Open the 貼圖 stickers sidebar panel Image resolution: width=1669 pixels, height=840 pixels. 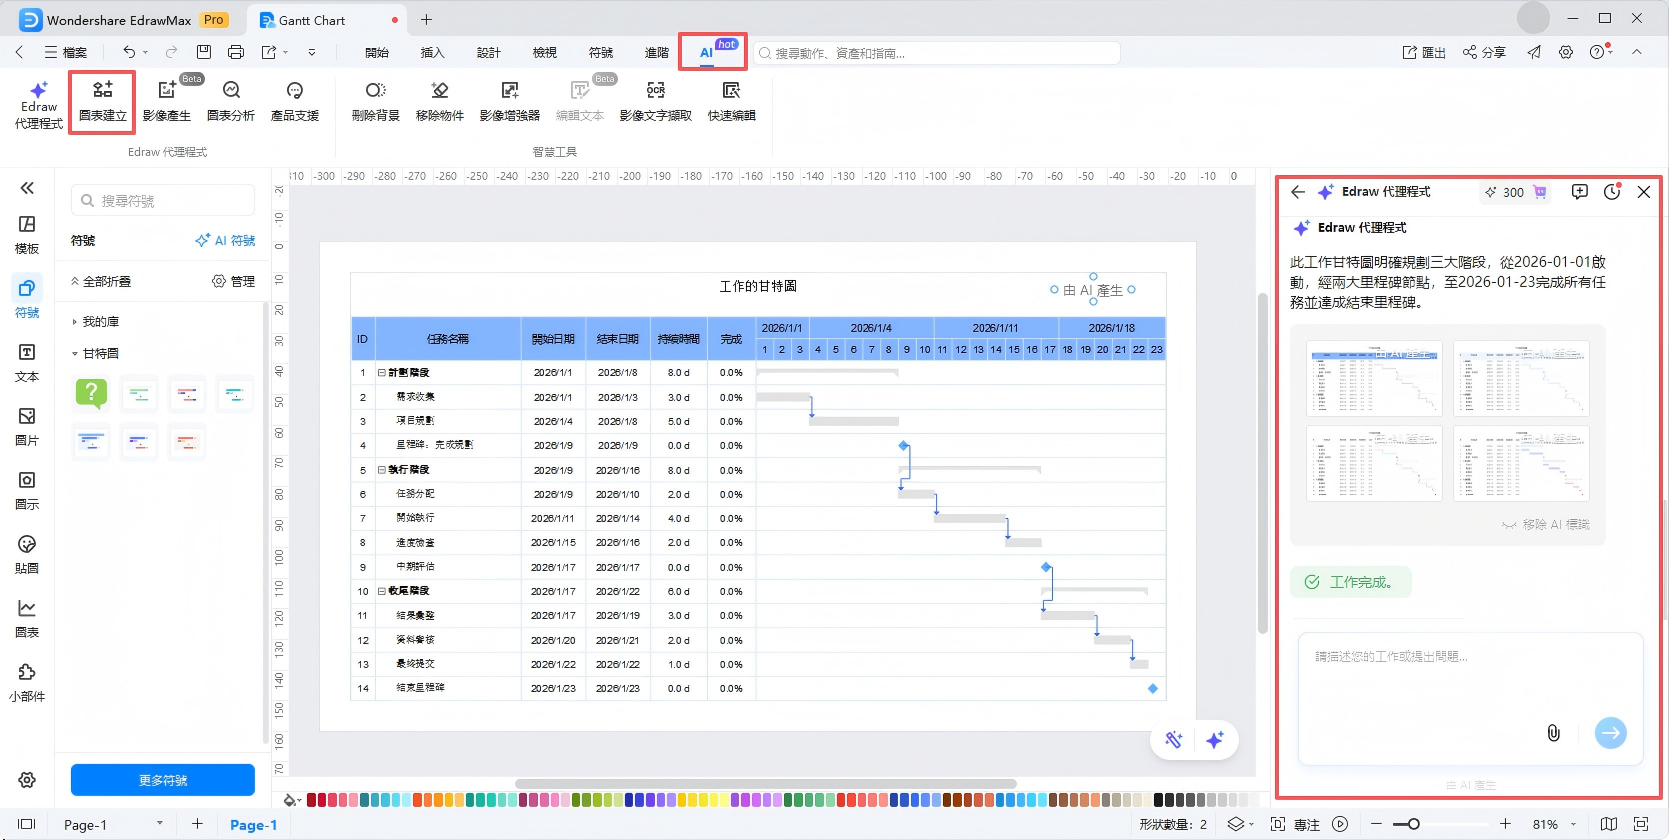(x=27, y=555)
